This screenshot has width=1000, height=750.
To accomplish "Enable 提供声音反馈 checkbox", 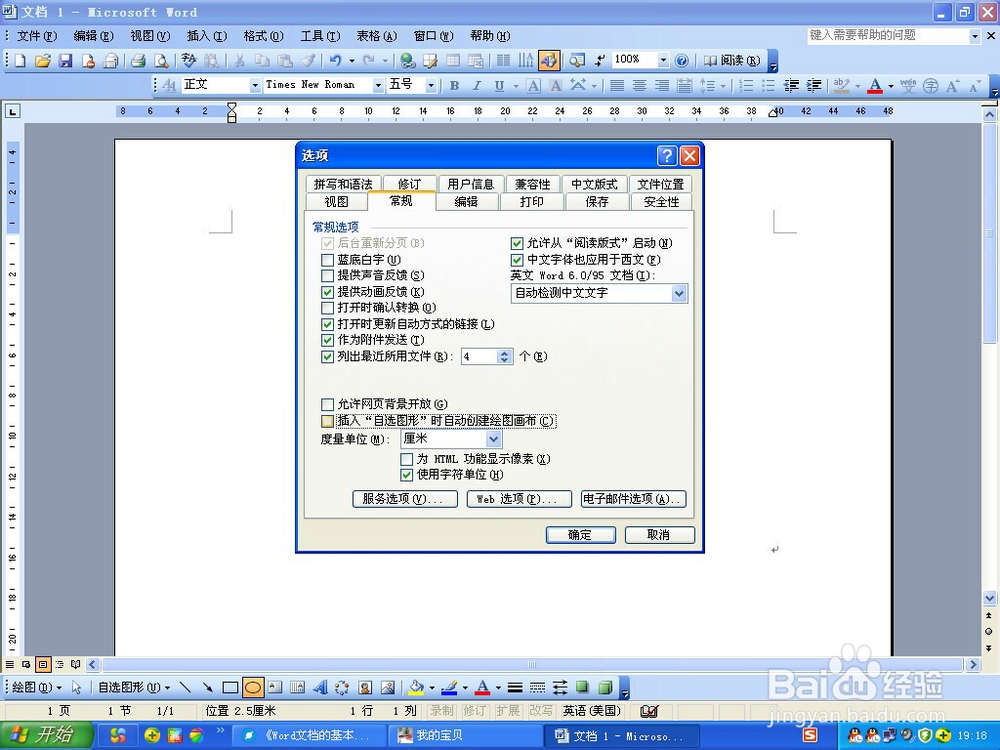I will coord(328,276).
